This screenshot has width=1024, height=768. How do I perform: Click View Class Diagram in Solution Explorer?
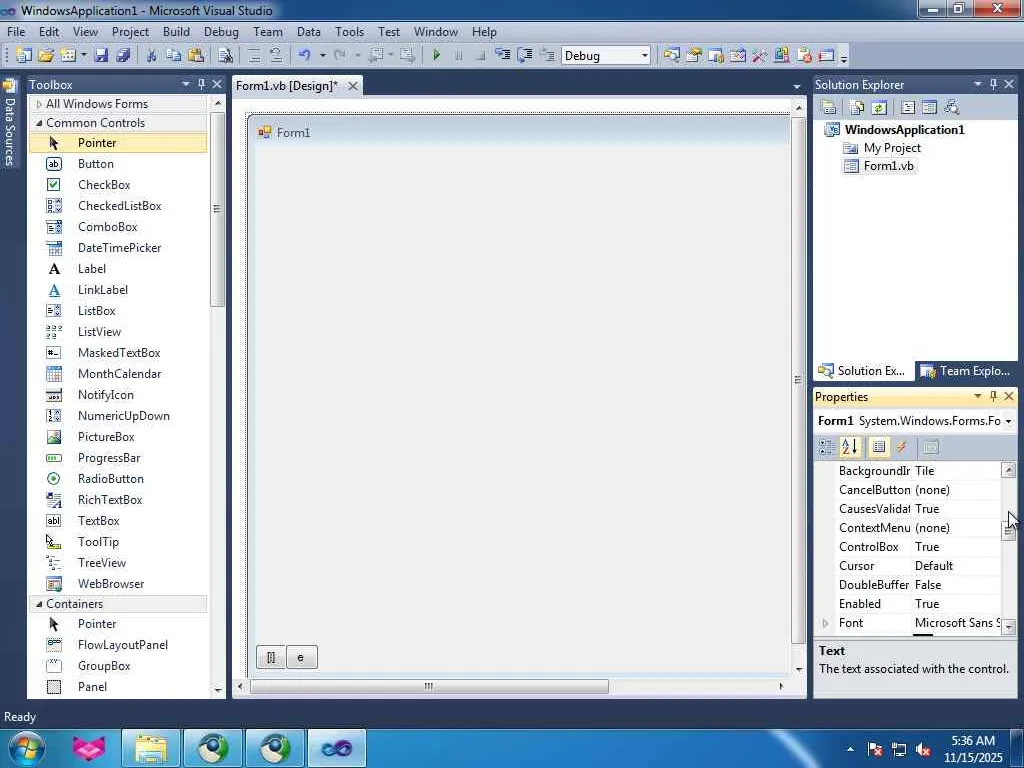point(952,107)
